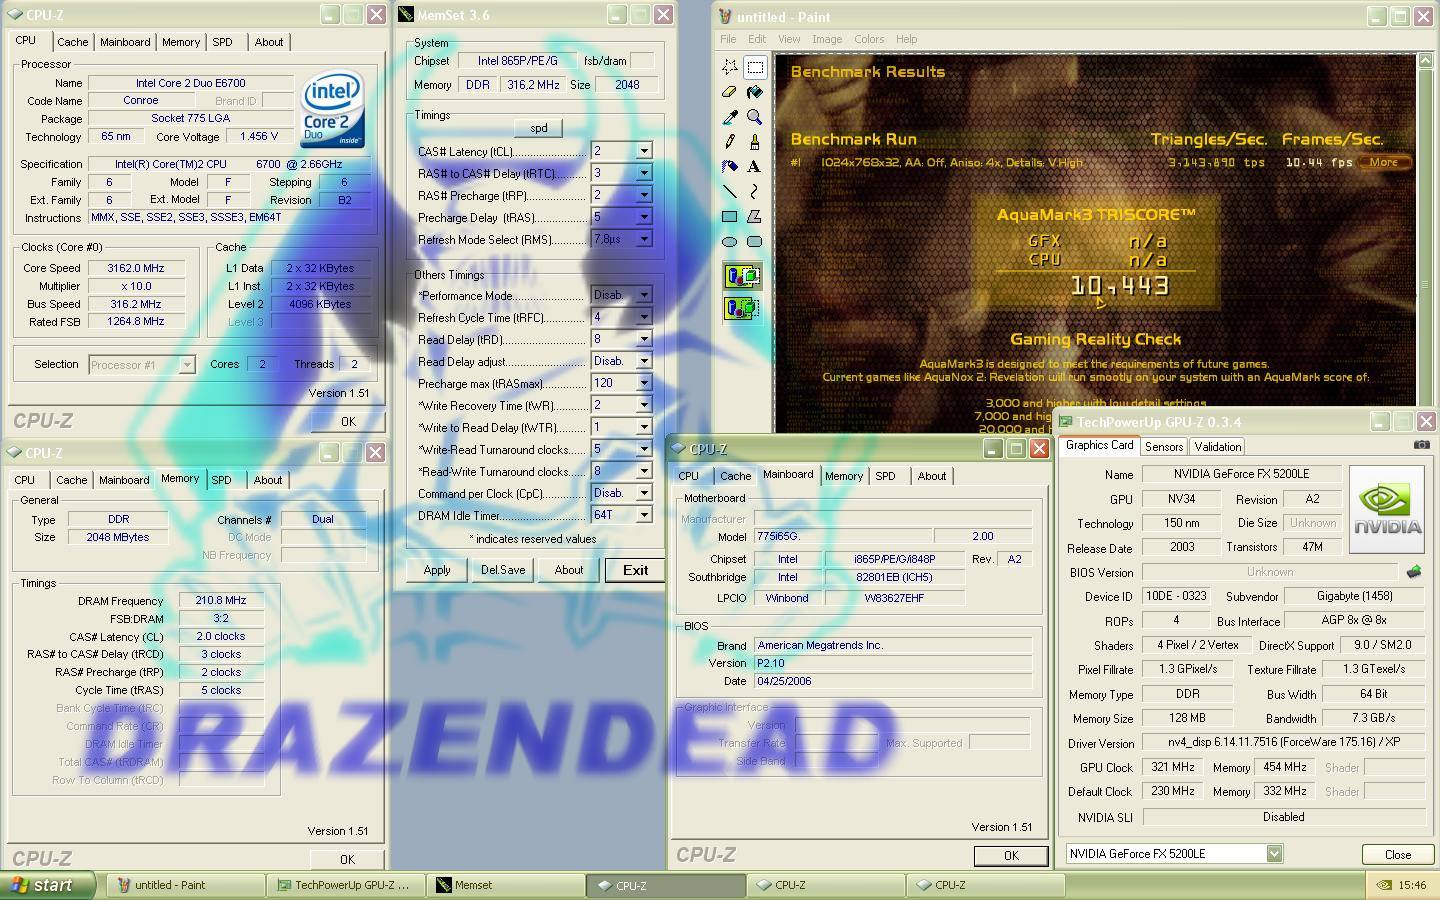
Task: Open the Precharge Delay (tRAS) dropdown
Action: tap(644, 217)
